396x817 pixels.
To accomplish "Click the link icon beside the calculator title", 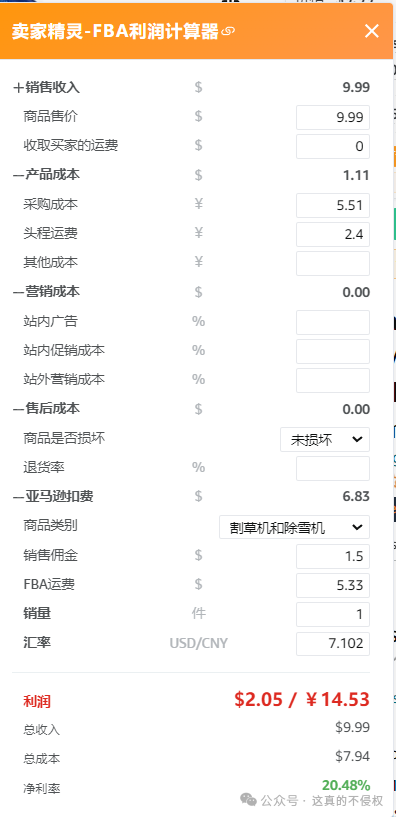I will pos(228,32).
